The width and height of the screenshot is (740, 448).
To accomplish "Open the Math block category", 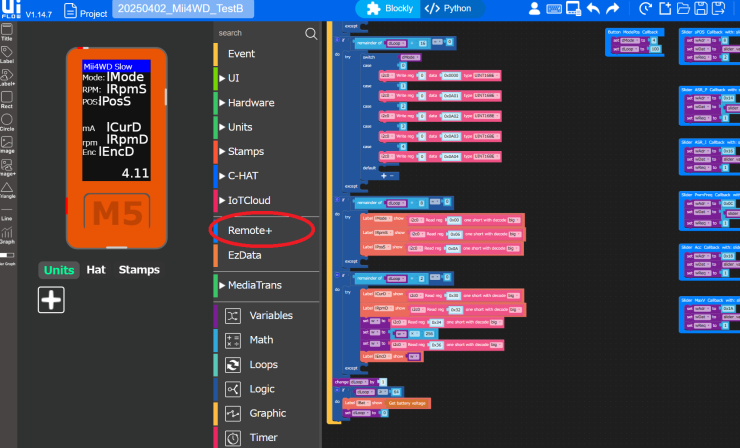I will pos(267,340).
